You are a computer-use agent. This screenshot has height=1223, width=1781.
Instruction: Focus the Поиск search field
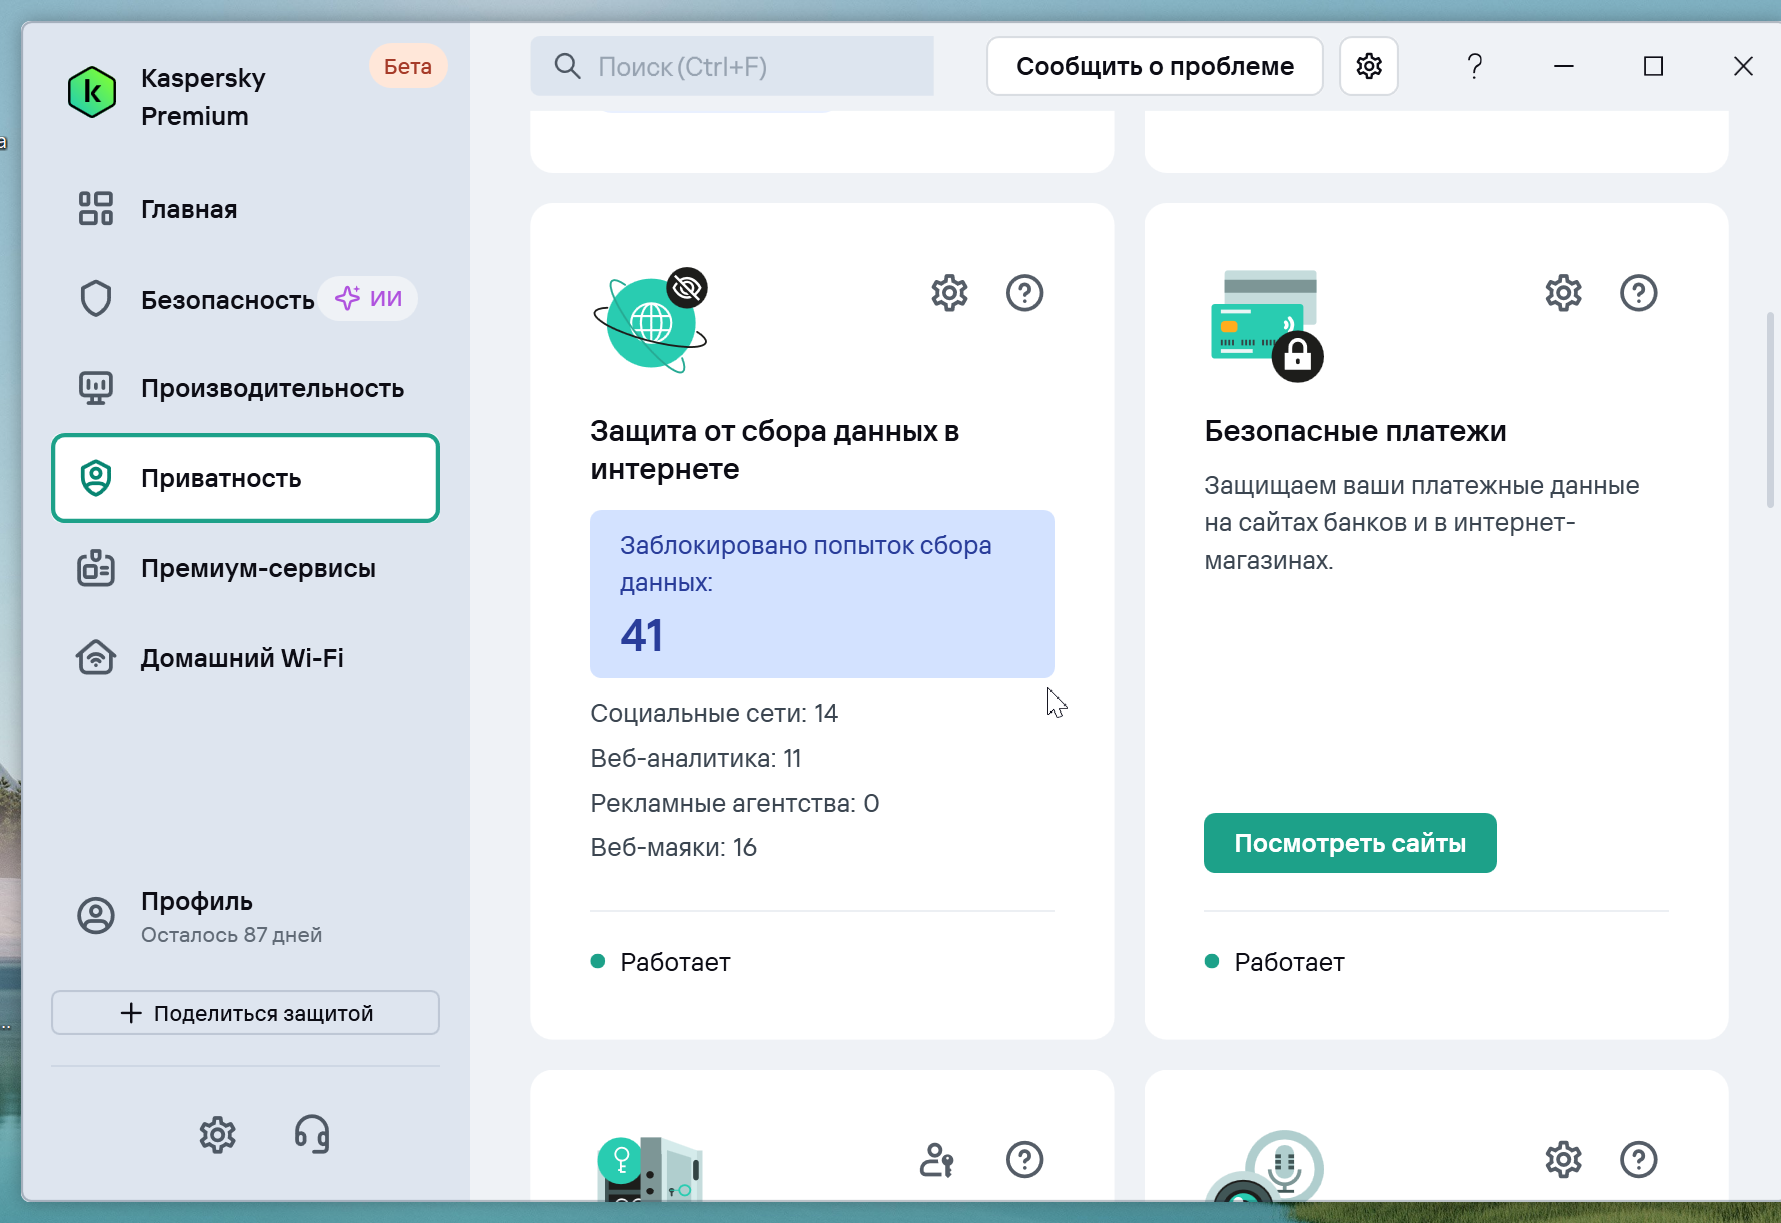[732, 66]
